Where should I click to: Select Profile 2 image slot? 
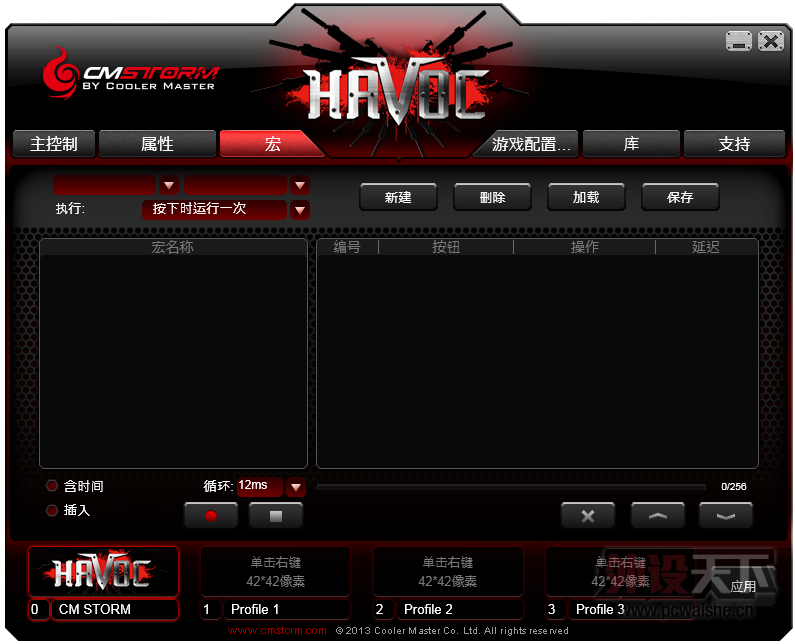pyautogui.click(x=448, y=571)
